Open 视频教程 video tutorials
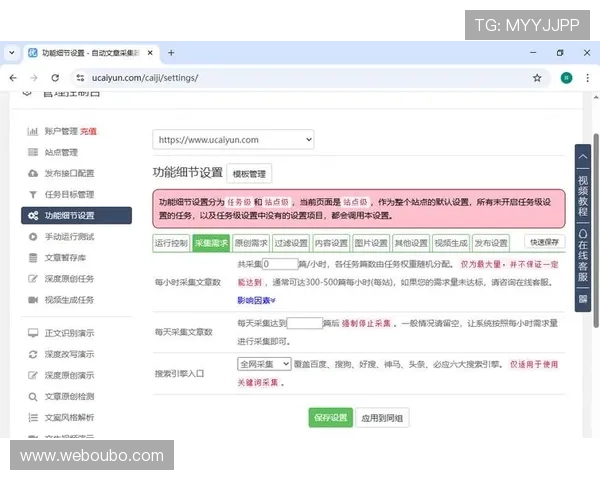The width and height of the screenshot is (600, 480). tap(582, 196)
